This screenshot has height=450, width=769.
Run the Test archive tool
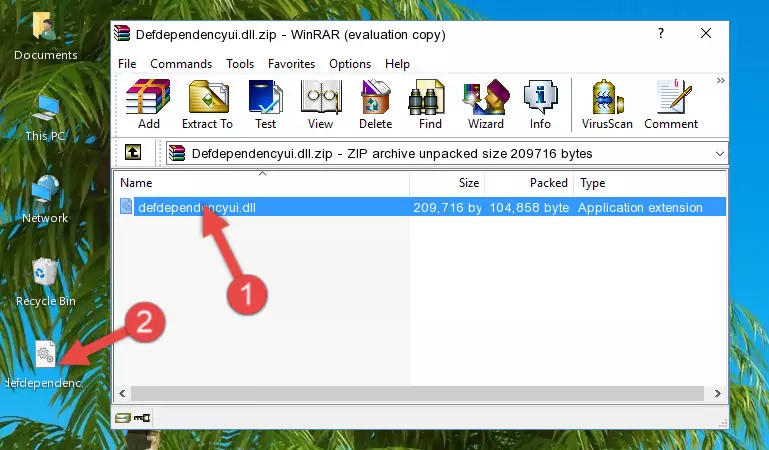[265, 104]
